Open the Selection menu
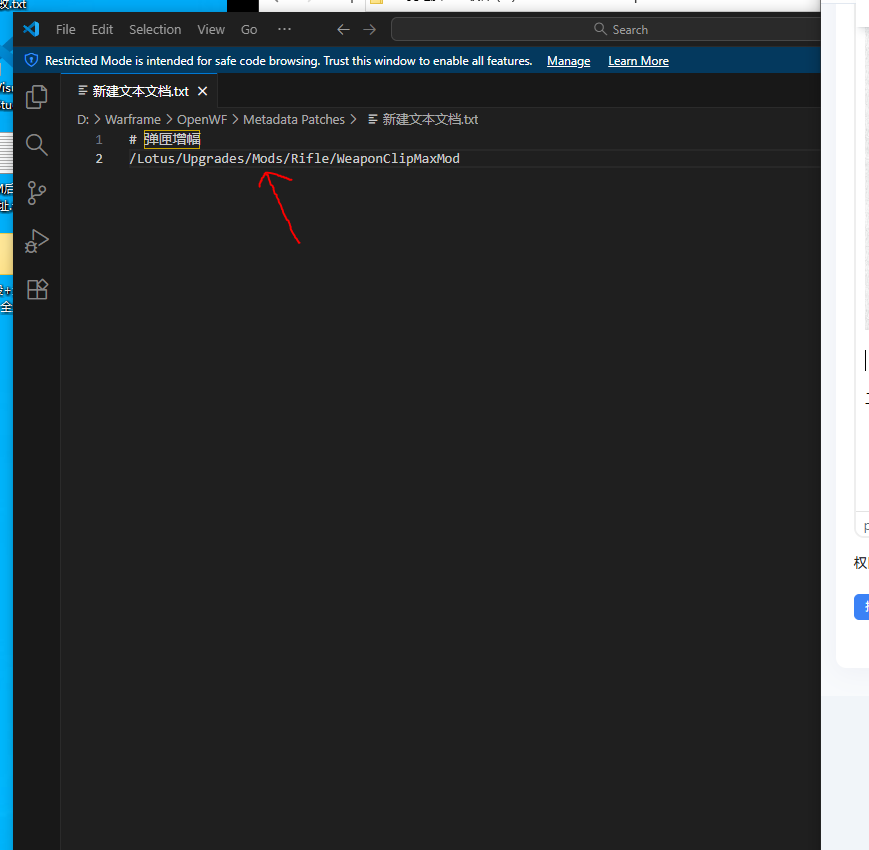This screenshot has height=850, width=869. tap(155, 29)
